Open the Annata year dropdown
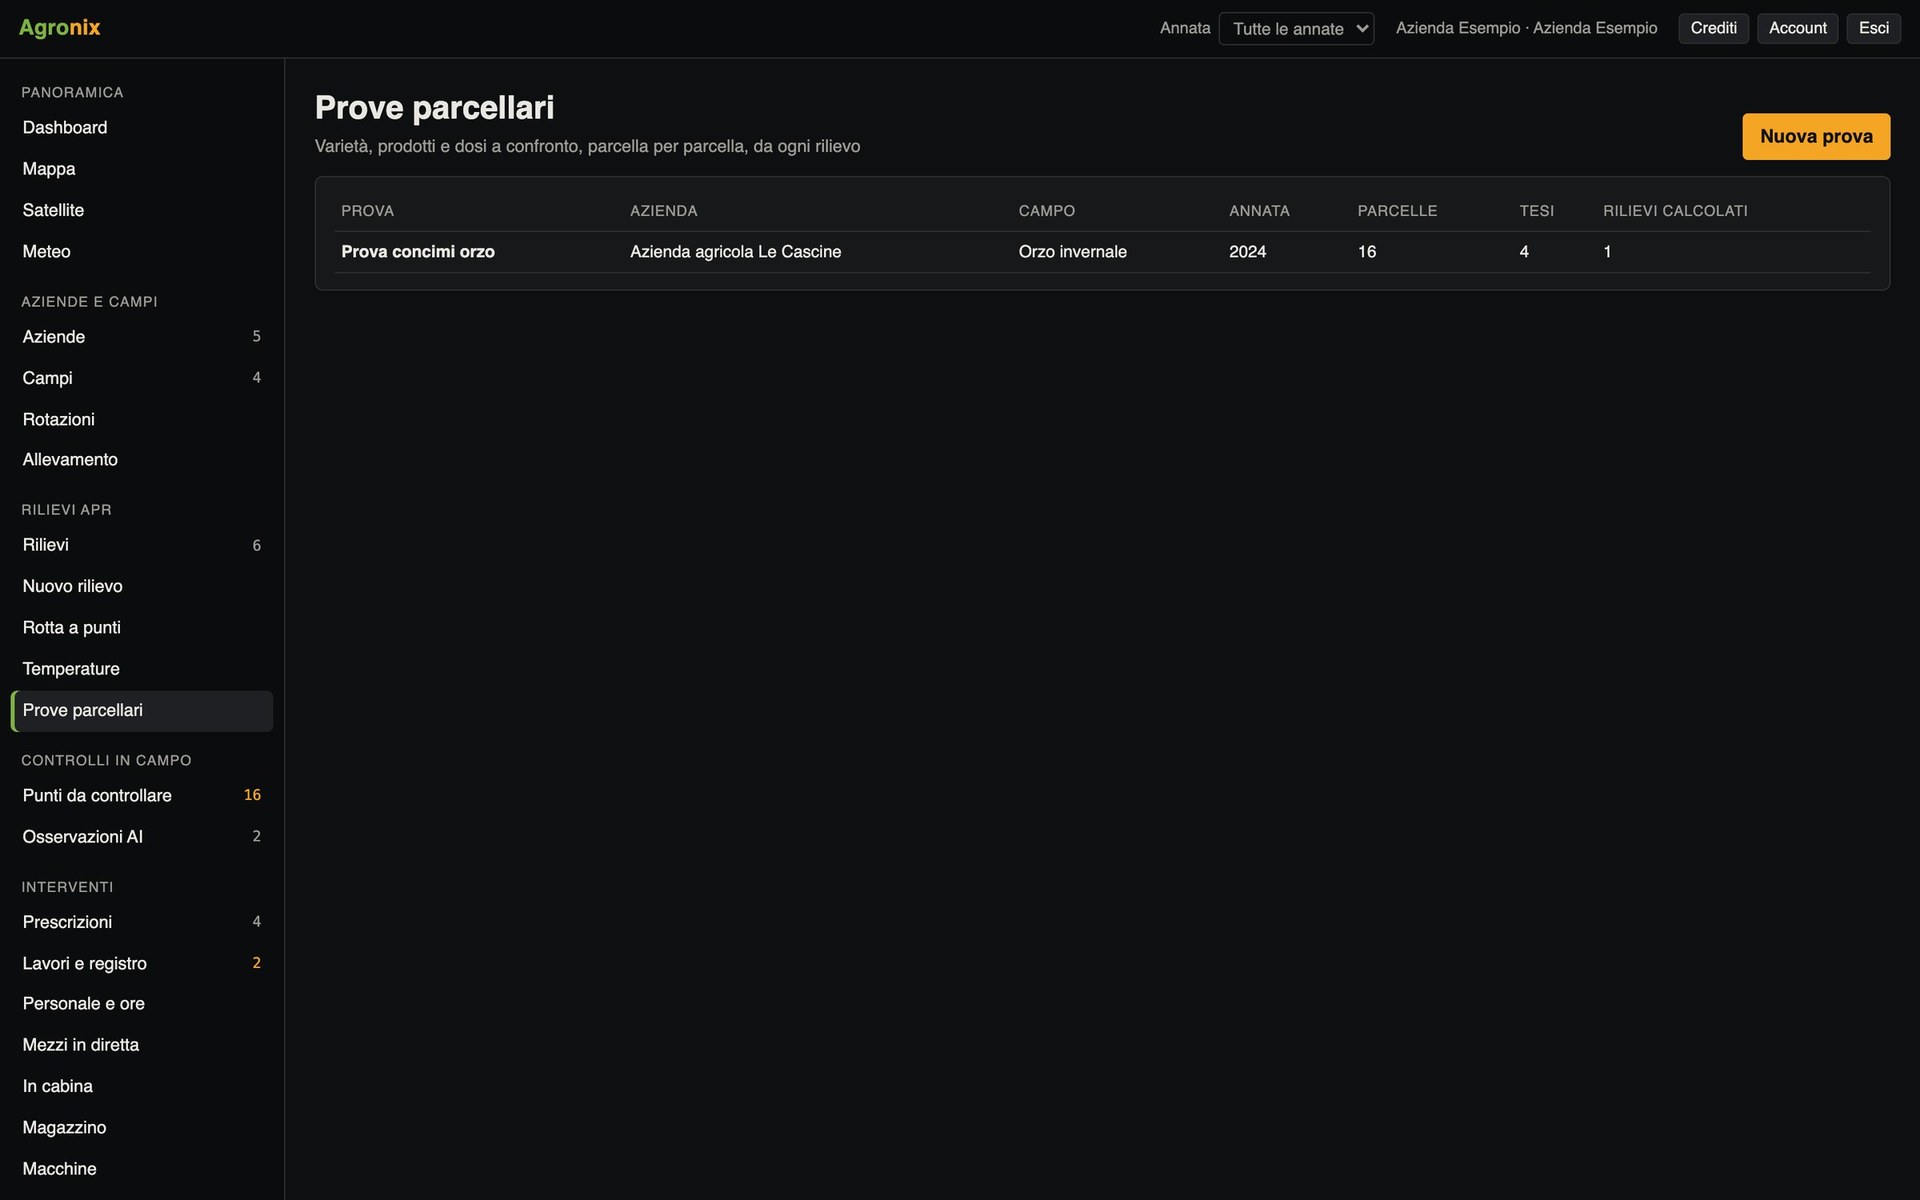Viewport: 1920px width, 1200px height. (x=1296, y=29)
